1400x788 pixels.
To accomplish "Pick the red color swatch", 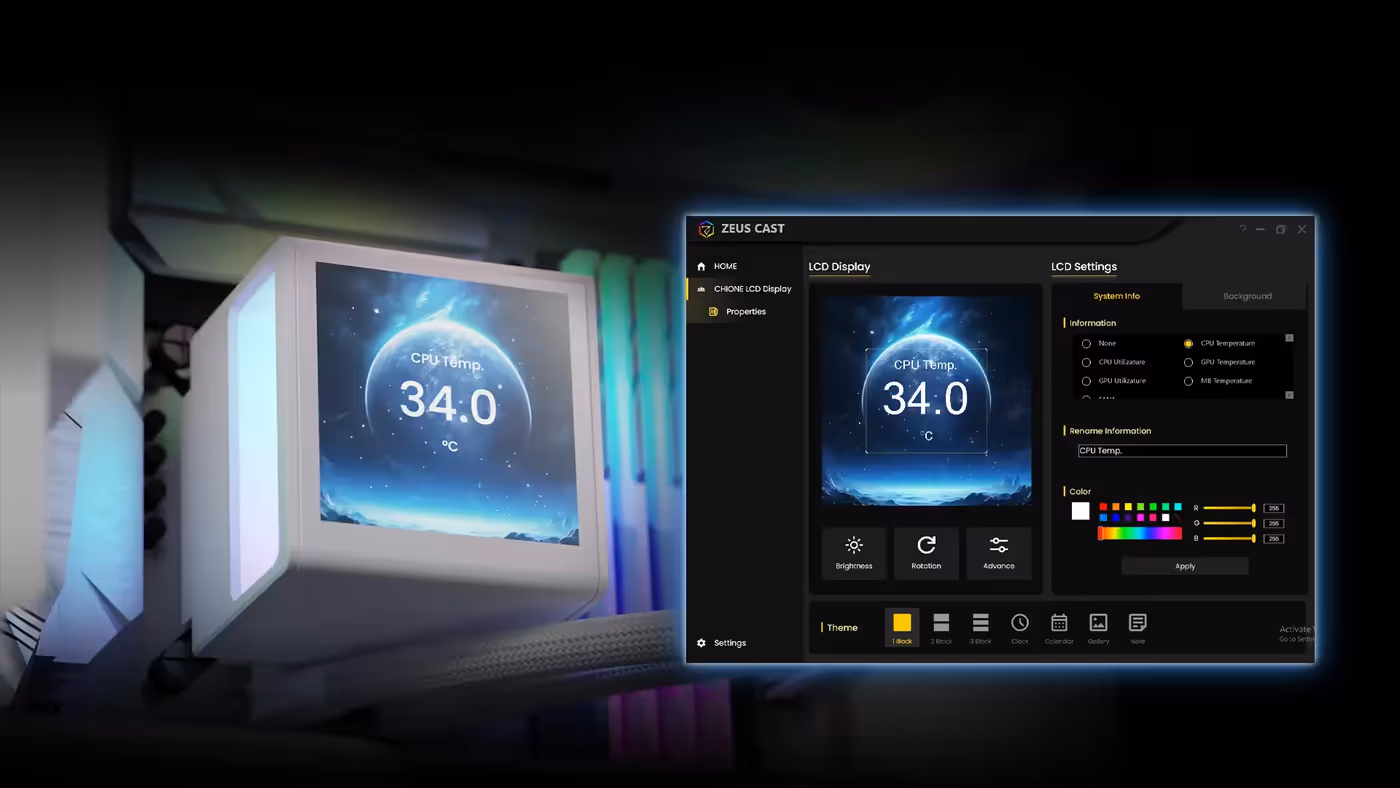I will click(x=1103, y=507).
